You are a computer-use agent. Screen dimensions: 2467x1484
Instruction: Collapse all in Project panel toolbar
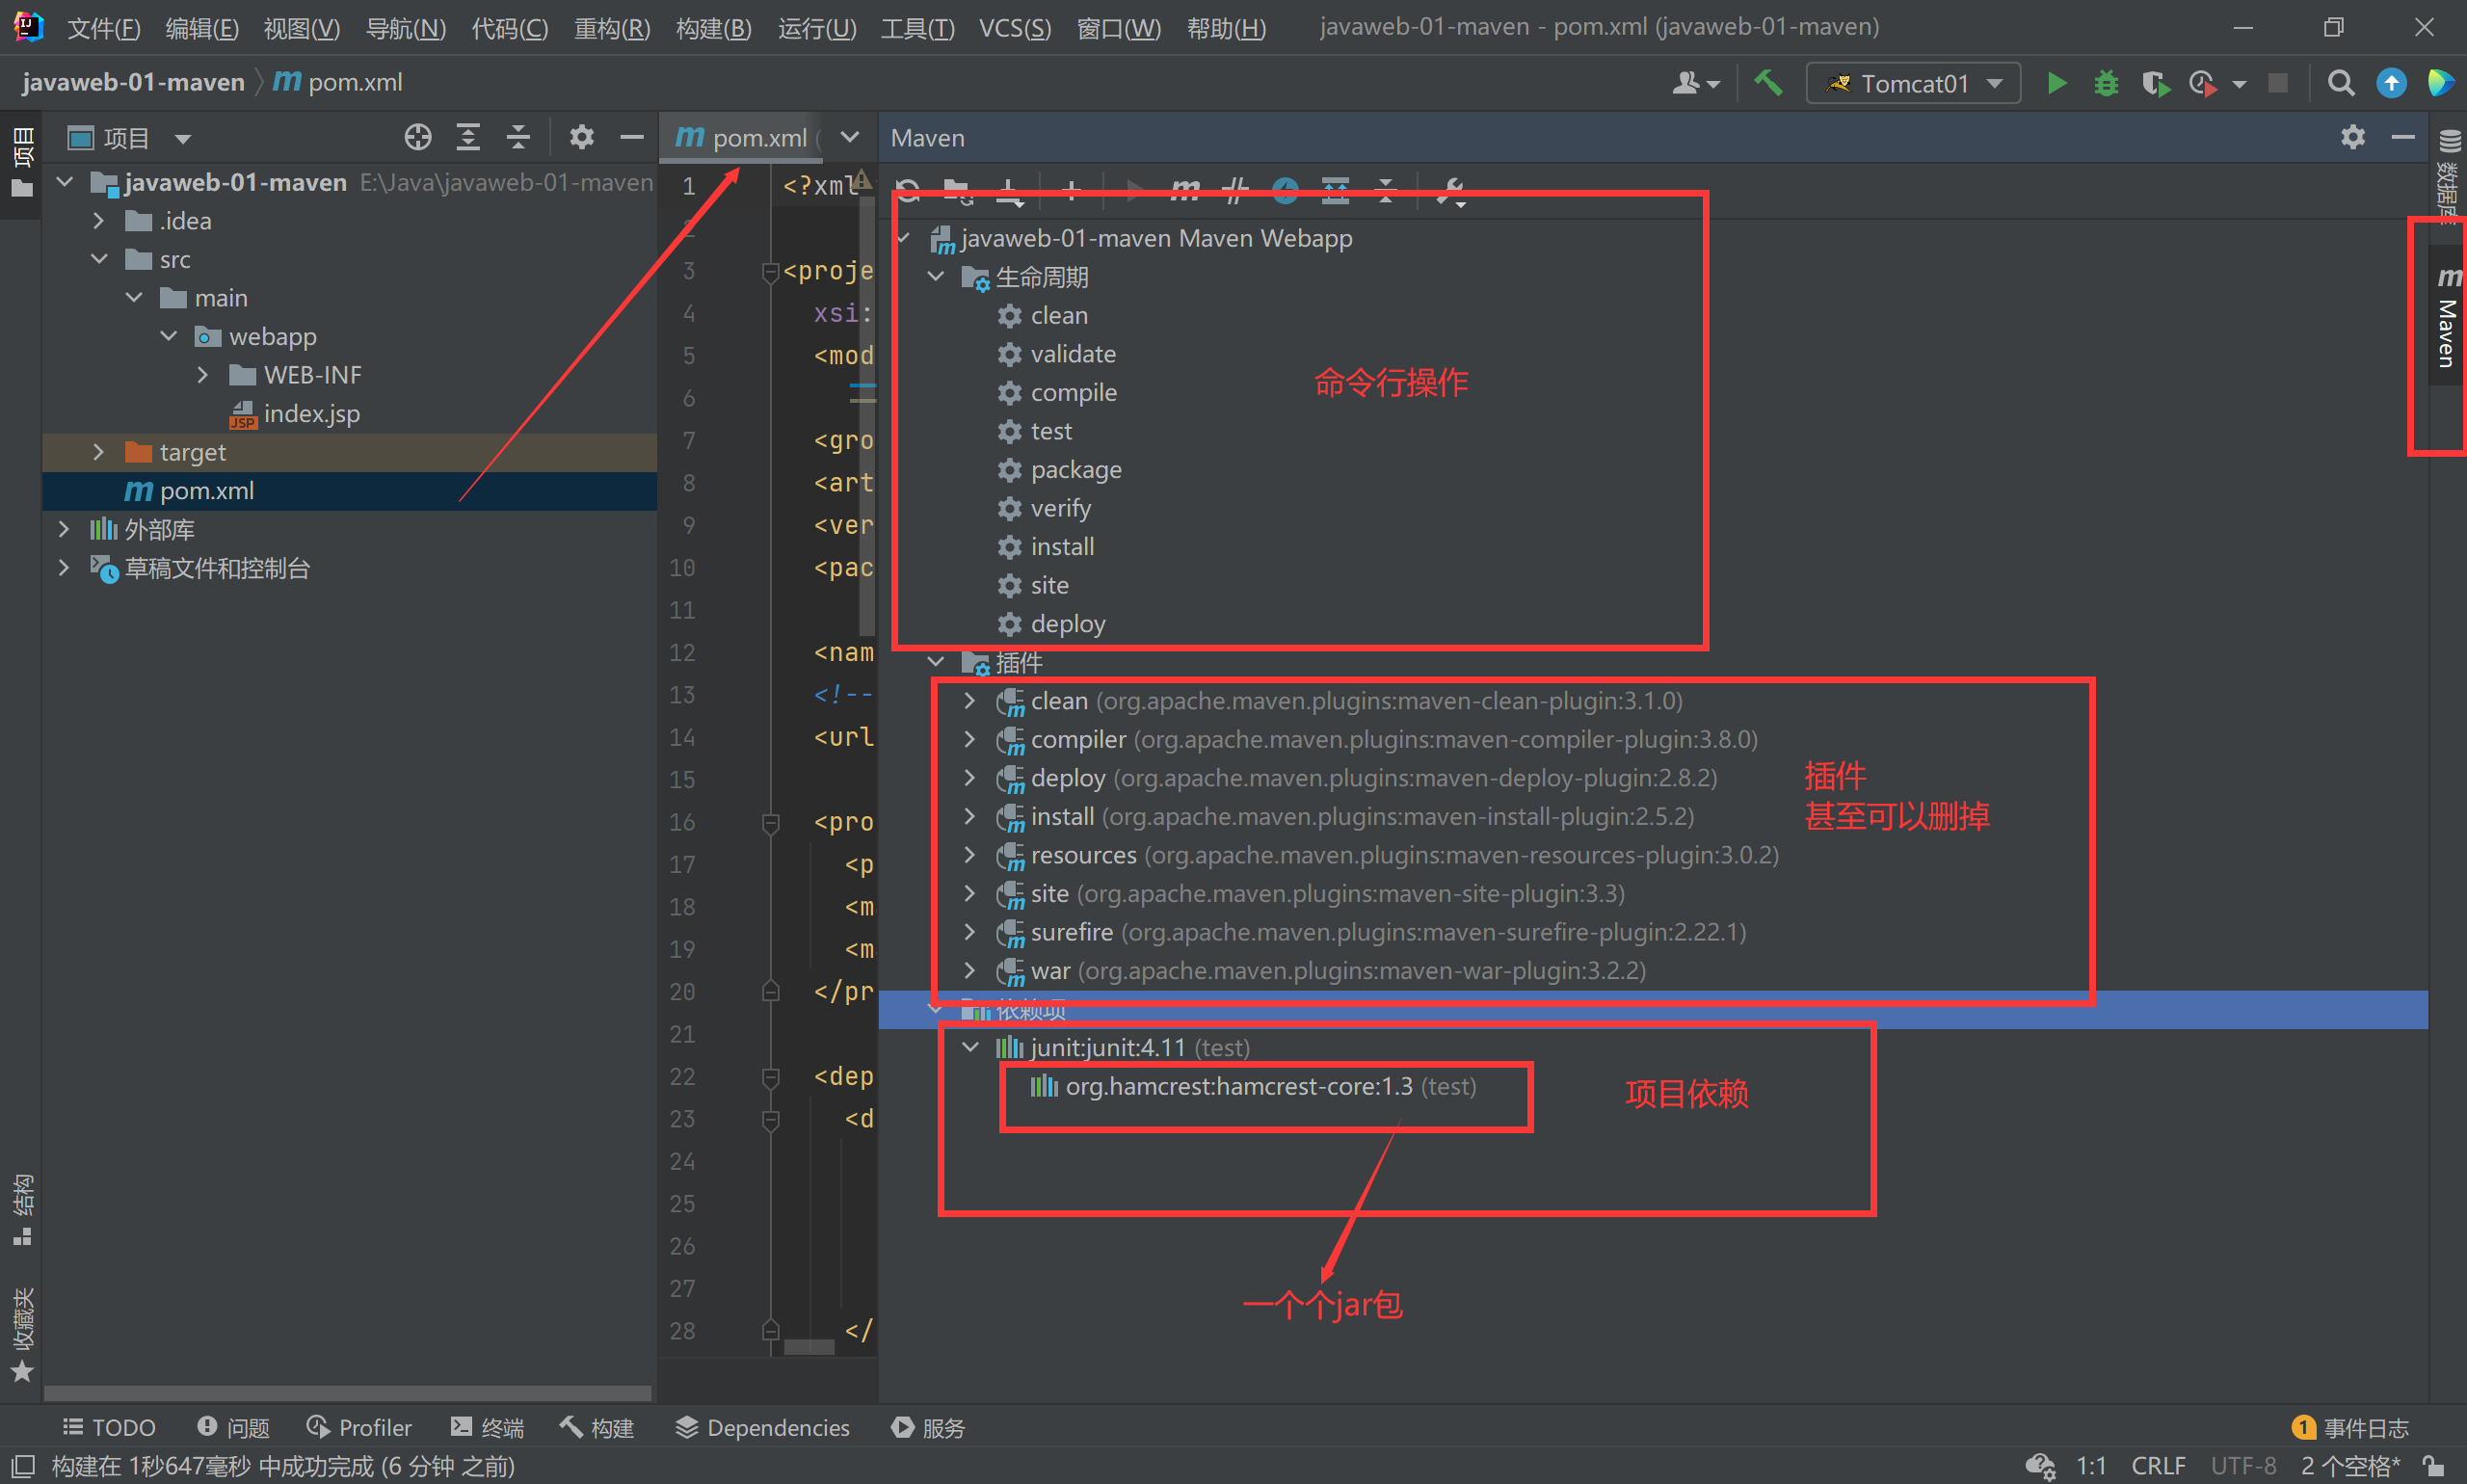click(x=518, y=137)
